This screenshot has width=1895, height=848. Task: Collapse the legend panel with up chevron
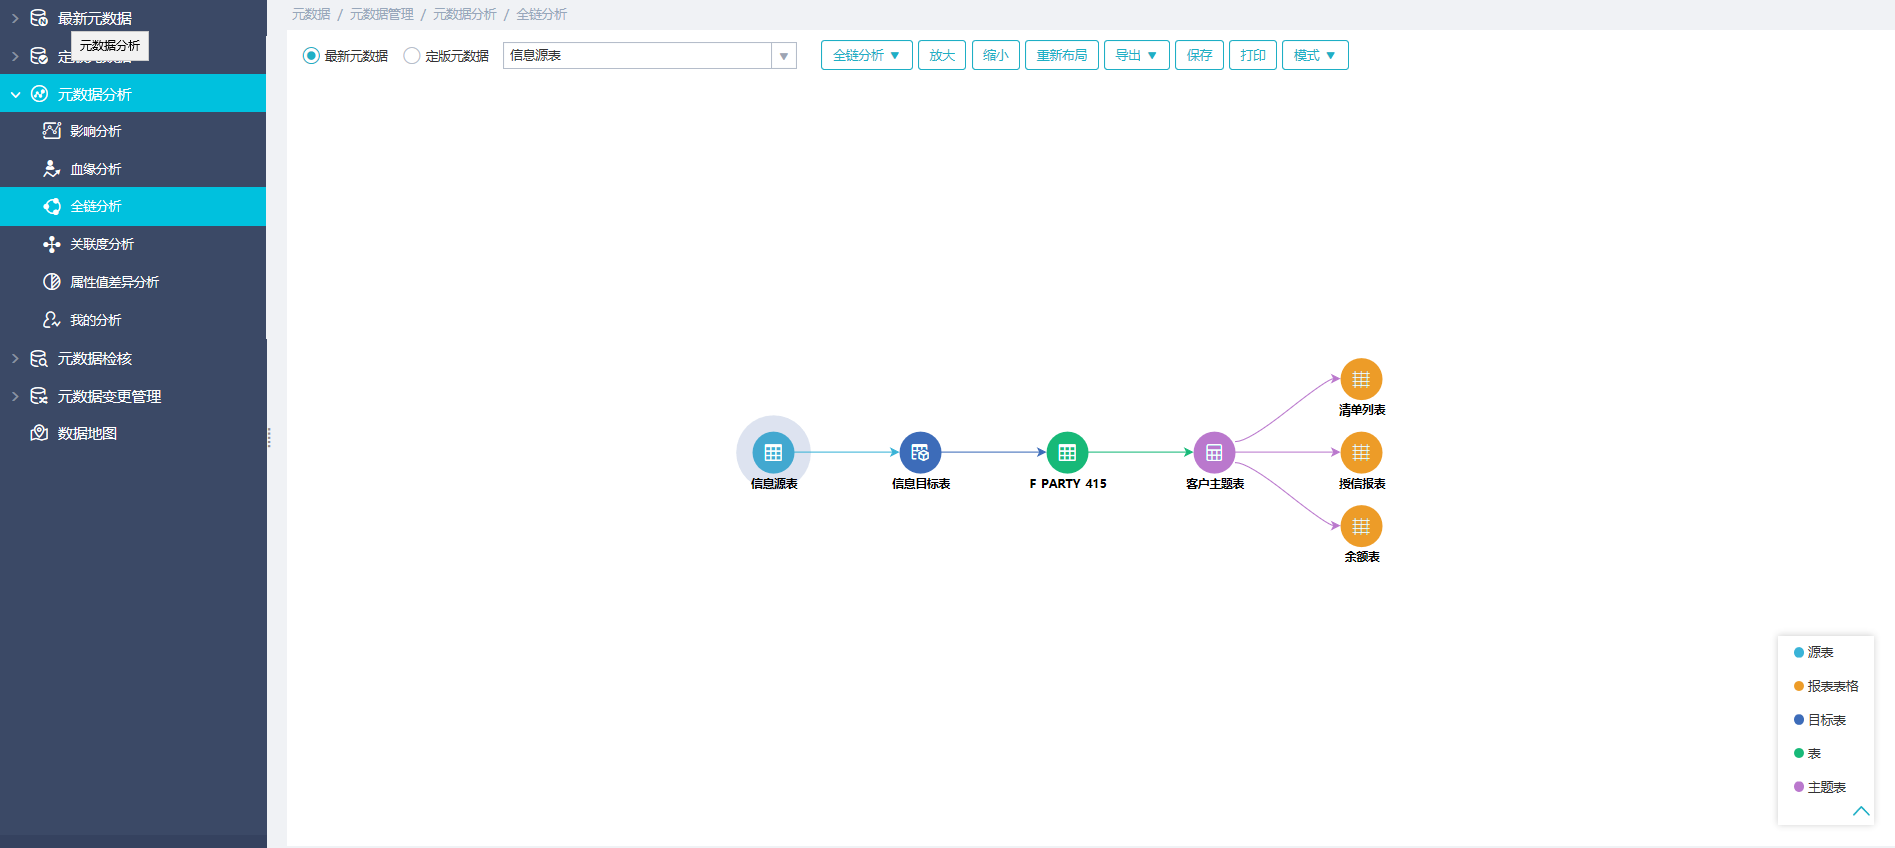point(1860,811)
